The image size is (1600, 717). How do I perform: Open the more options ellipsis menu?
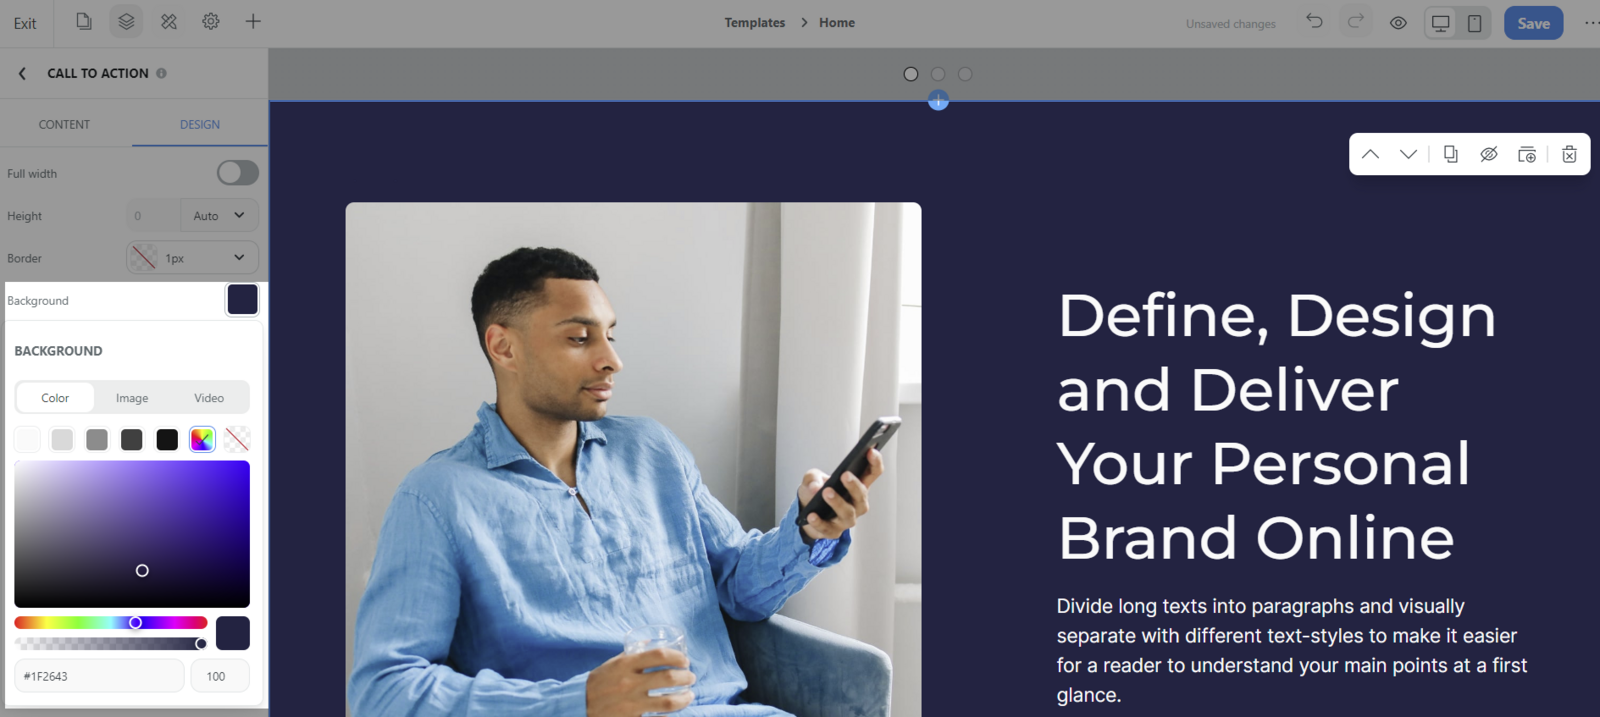(x=1591, y=23)
